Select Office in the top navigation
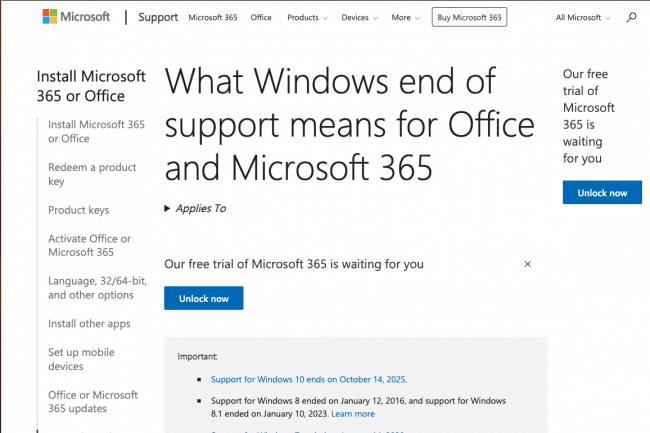This screenshot has height=433, width=650. pos(261,17)
